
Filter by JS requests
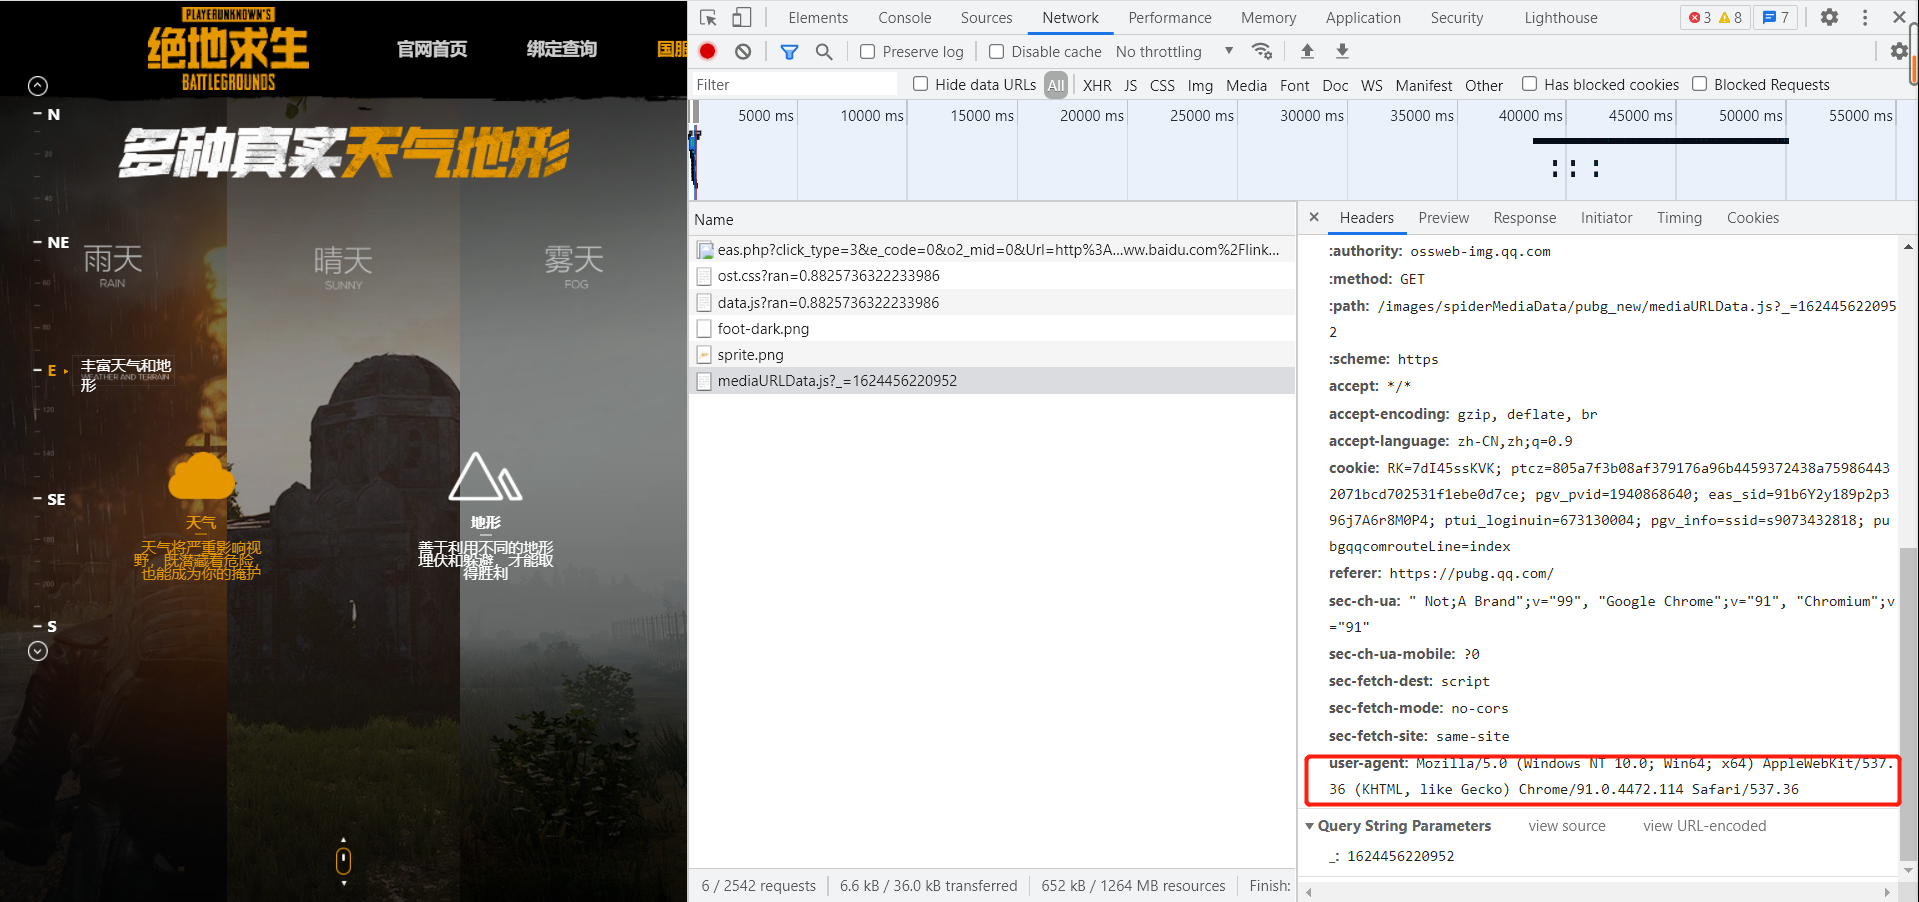click(x=1130, y=85)
